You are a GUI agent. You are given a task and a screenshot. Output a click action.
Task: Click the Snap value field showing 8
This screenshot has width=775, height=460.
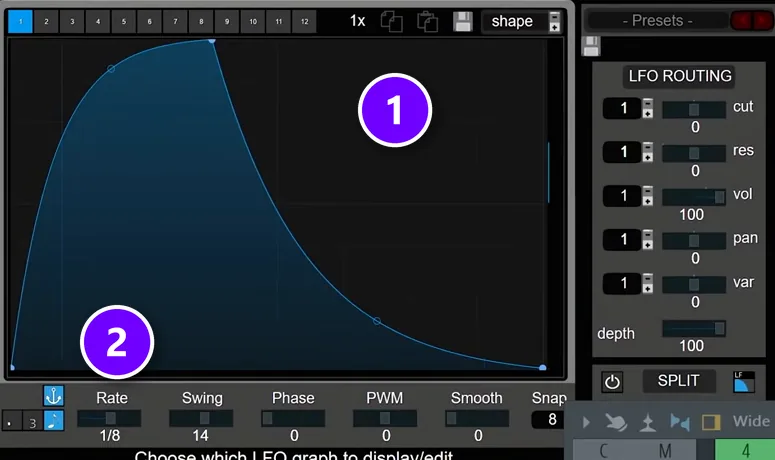548,419
